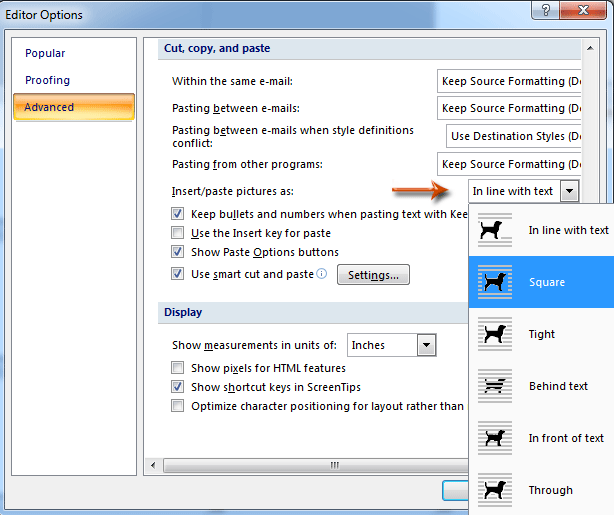
Task: Open the Help question mark button
Action: [545, 10]
